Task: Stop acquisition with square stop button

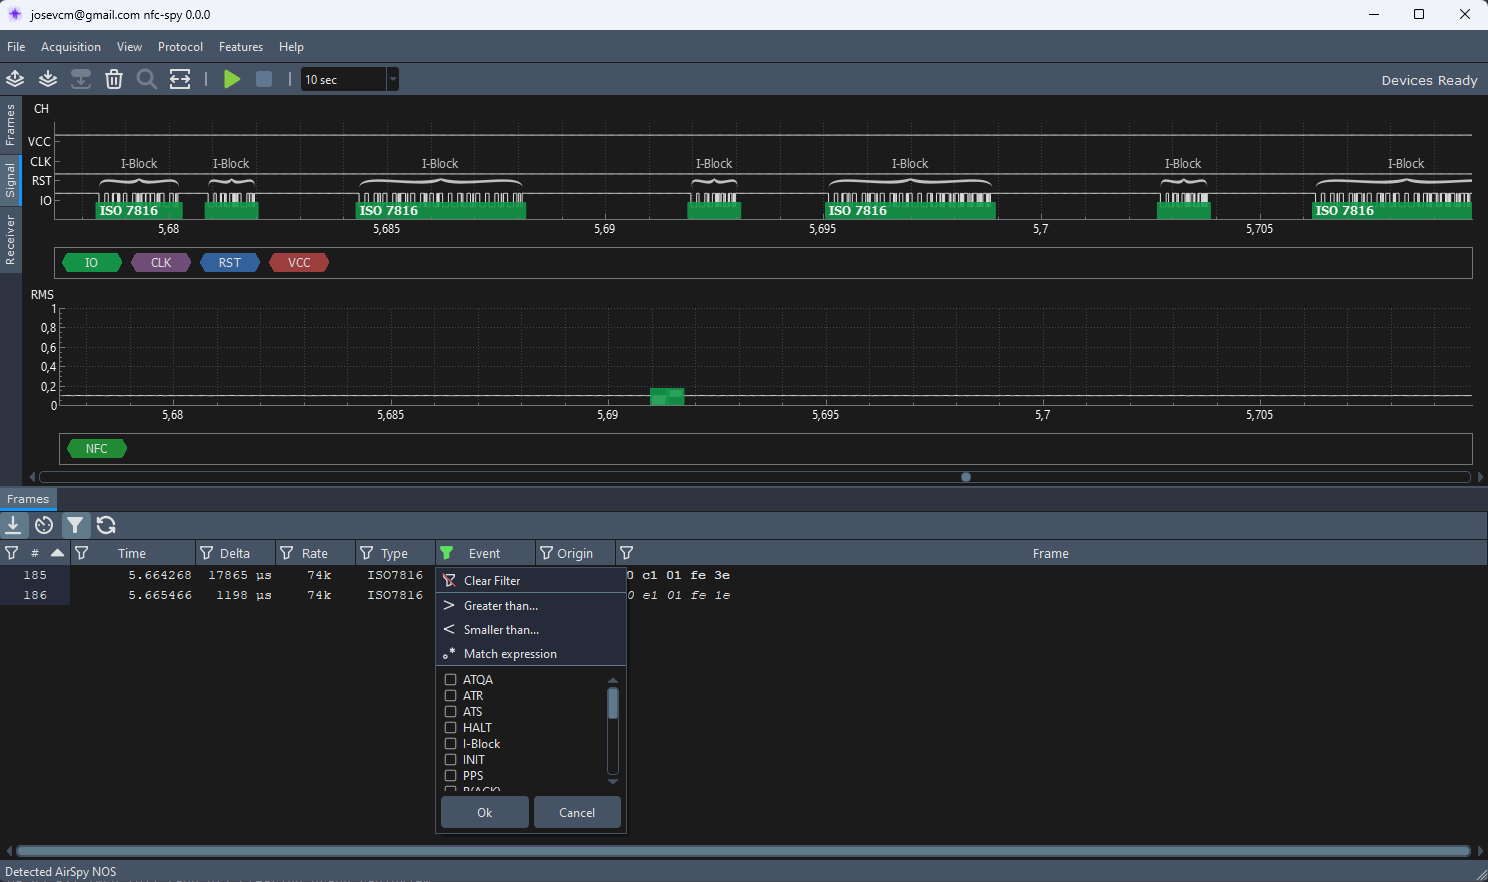Action: (264, 79)
